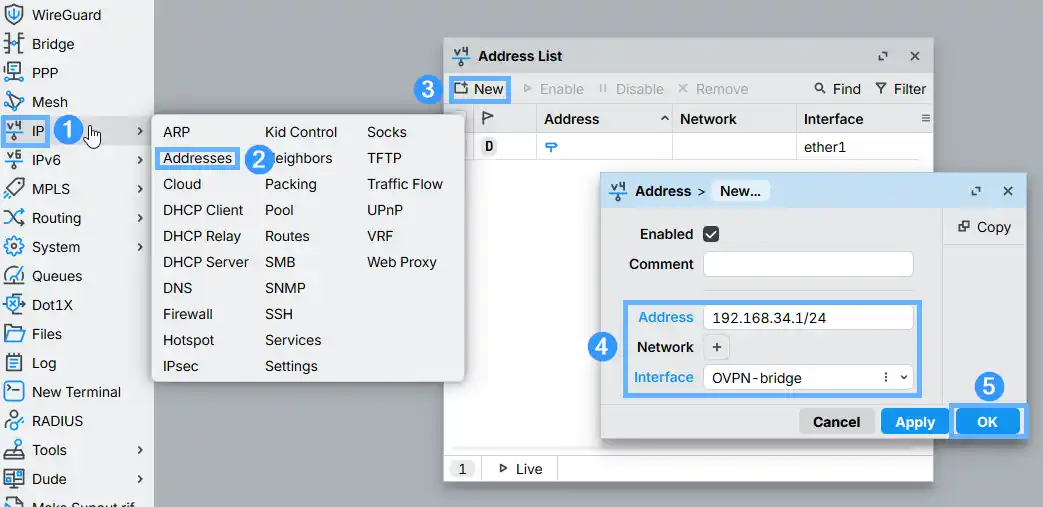Open Mesh sidebar icon
The width and height of the screenshot is (1043, 507).
(x=14, y=102)
